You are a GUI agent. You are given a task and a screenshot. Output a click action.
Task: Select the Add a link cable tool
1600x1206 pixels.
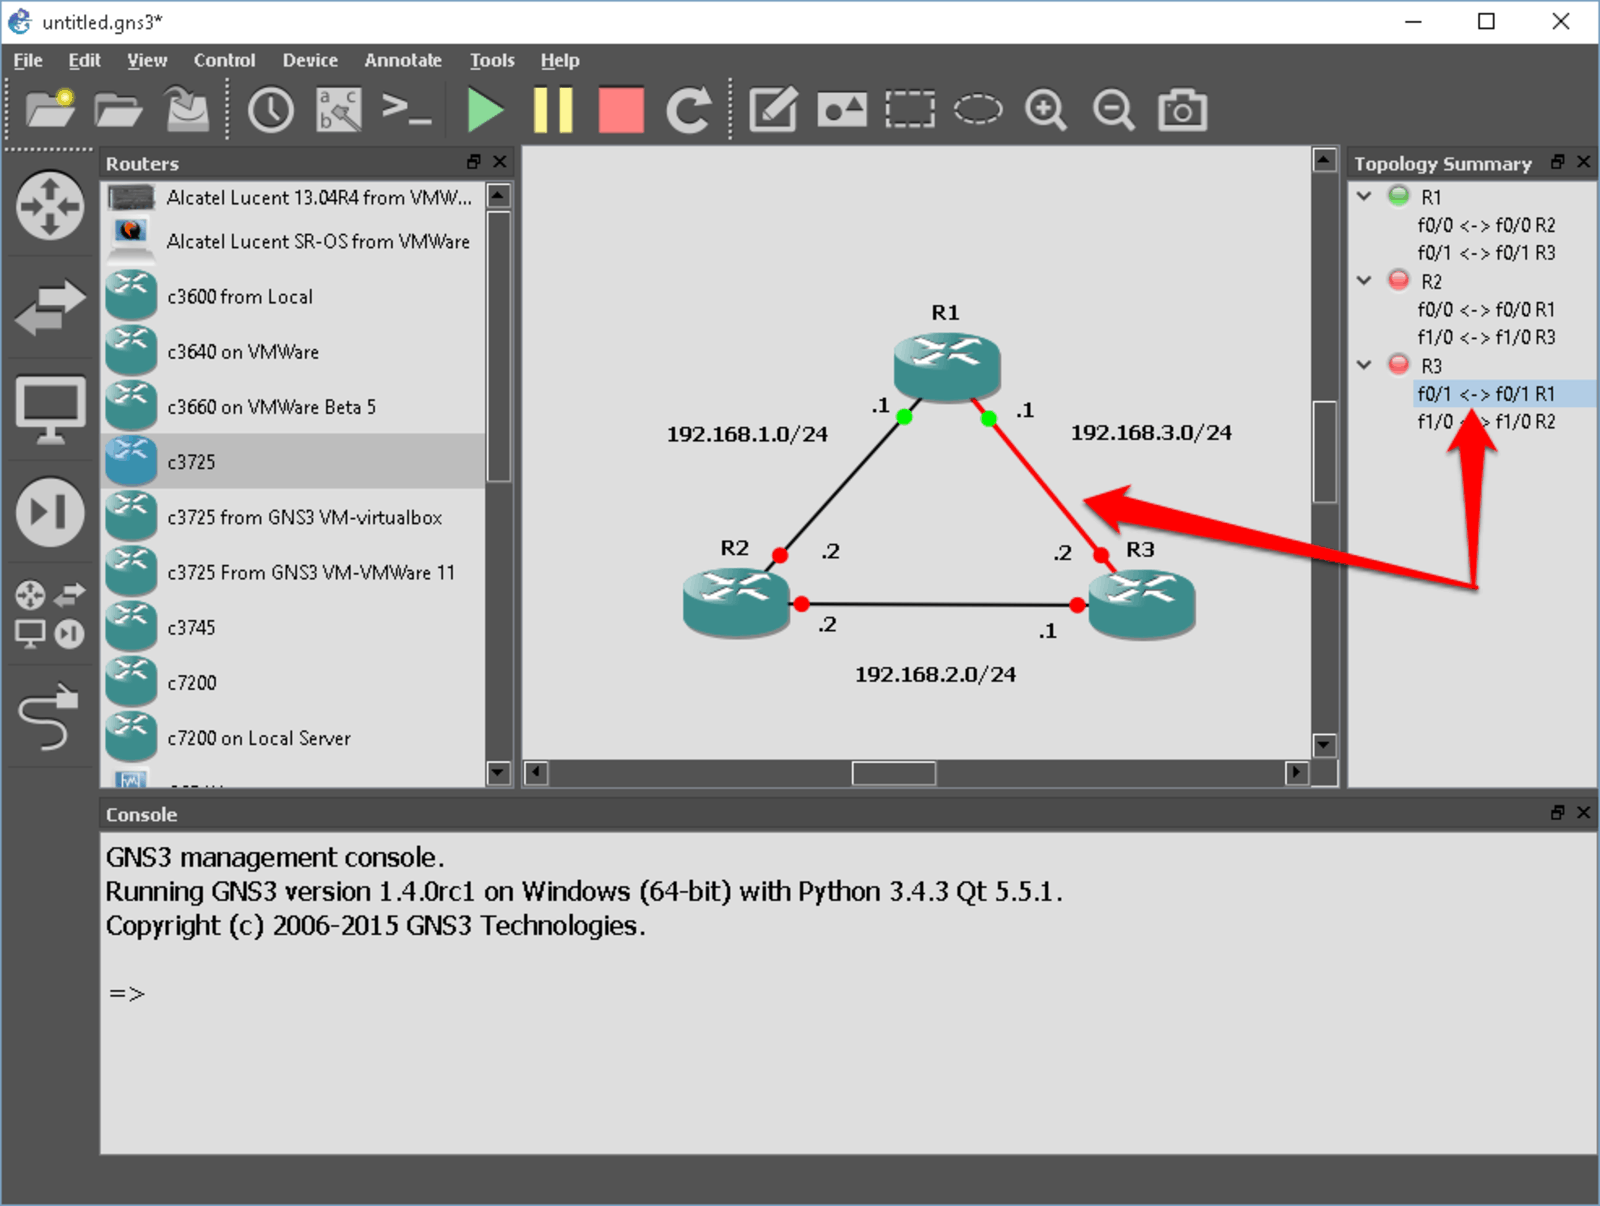(x=48, y=716)
